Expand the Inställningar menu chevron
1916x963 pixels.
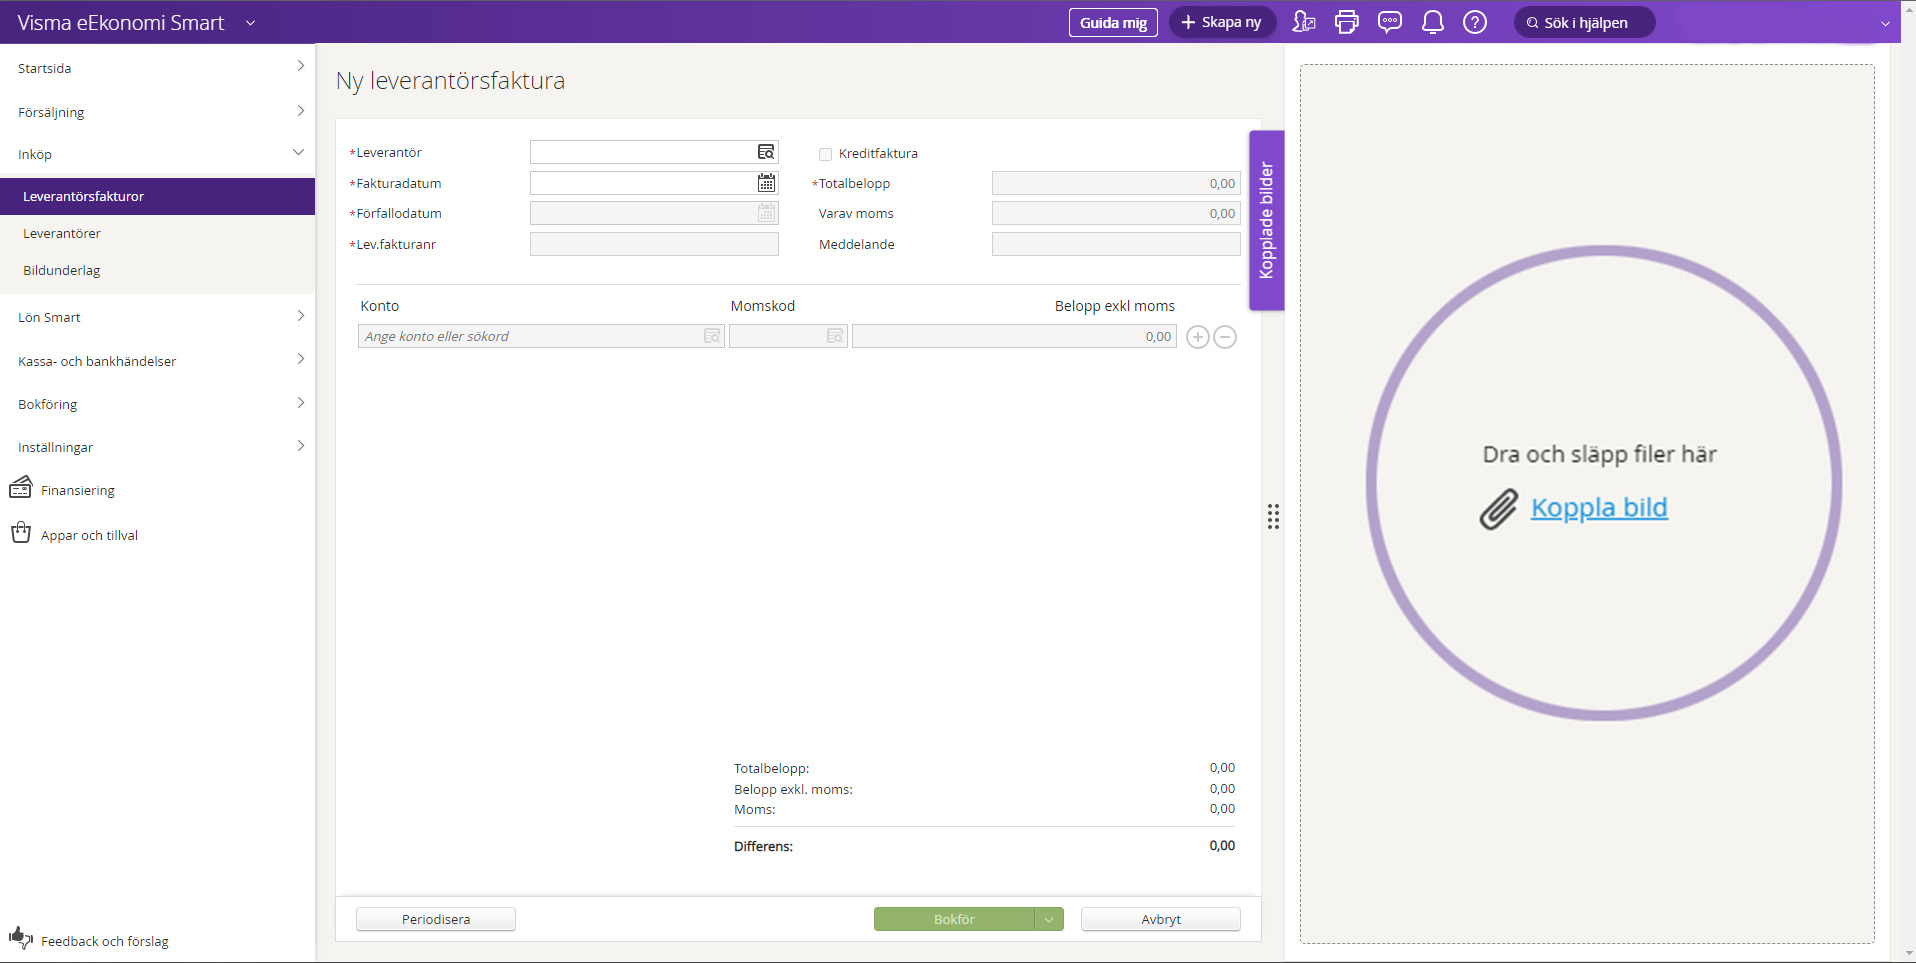coord(300,446)
